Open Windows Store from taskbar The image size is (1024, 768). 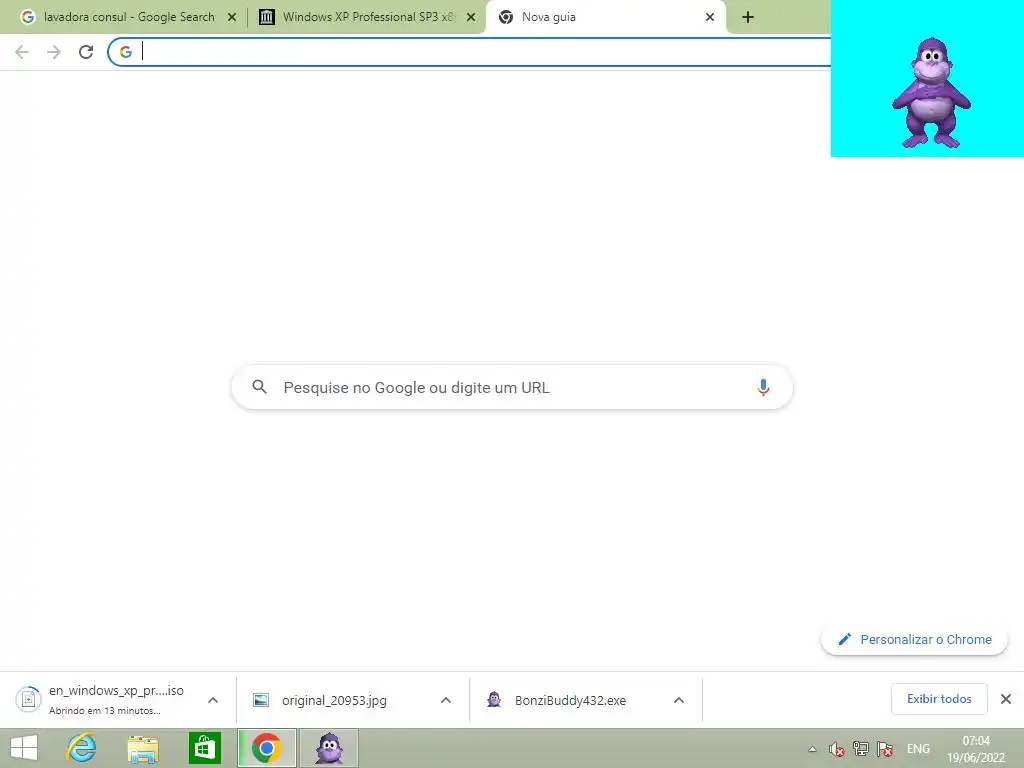(x=204, y=748)
